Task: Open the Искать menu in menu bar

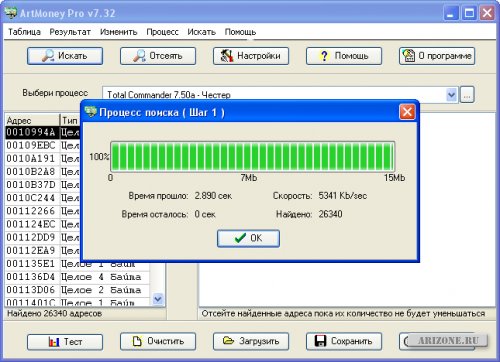Action: tap(201, 32)
